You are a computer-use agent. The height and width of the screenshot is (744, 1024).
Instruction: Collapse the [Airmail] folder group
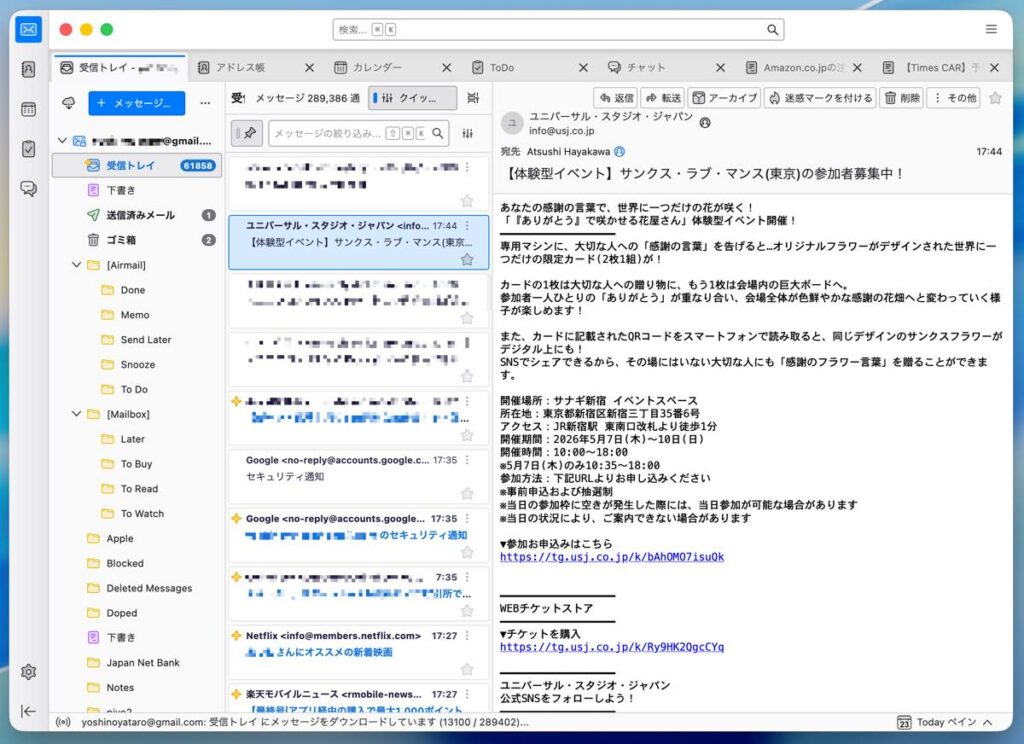click(78, 265)
